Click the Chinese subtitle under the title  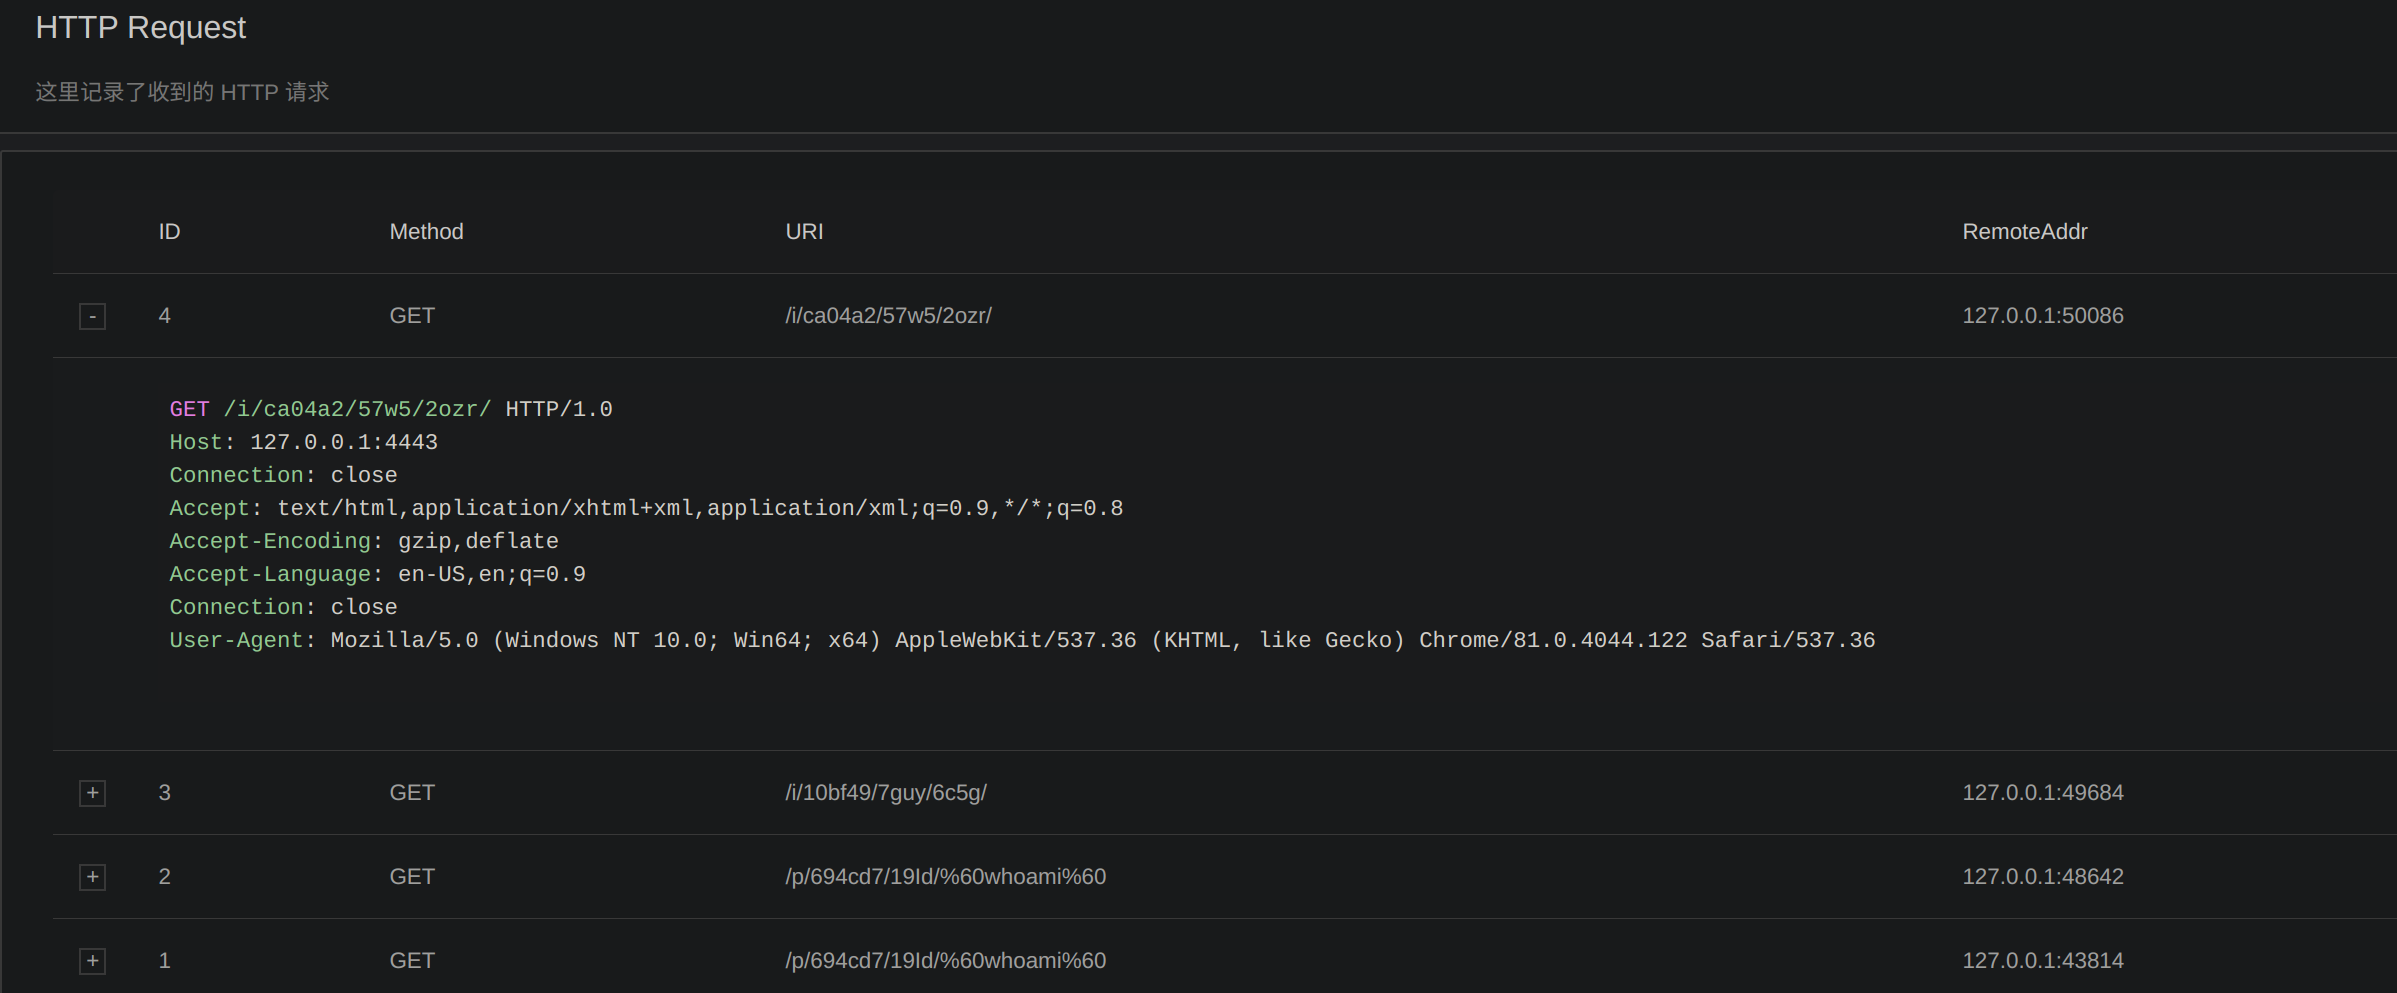181,91
